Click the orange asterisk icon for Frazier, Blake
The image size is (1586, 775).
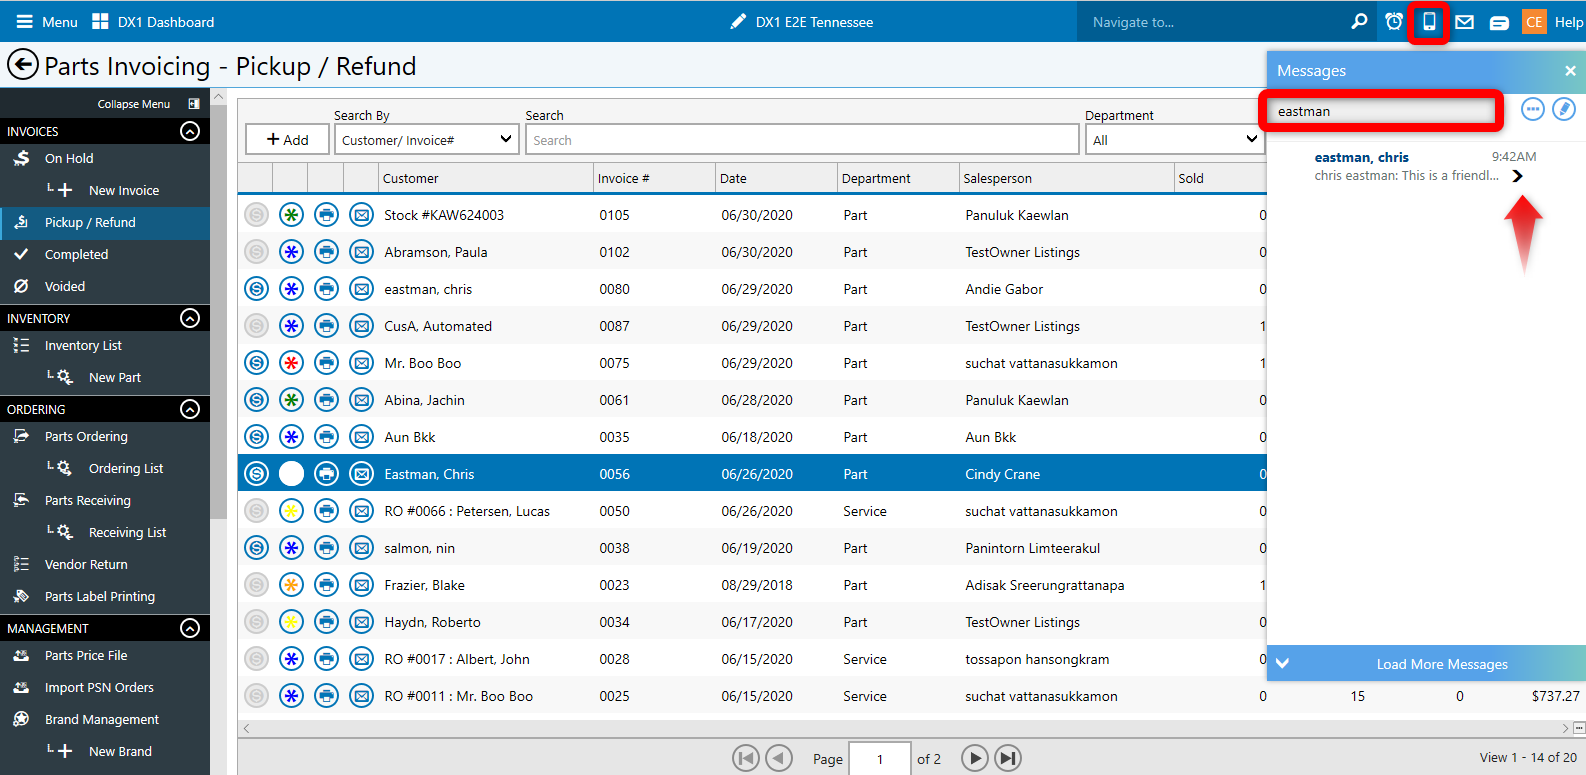291,585
